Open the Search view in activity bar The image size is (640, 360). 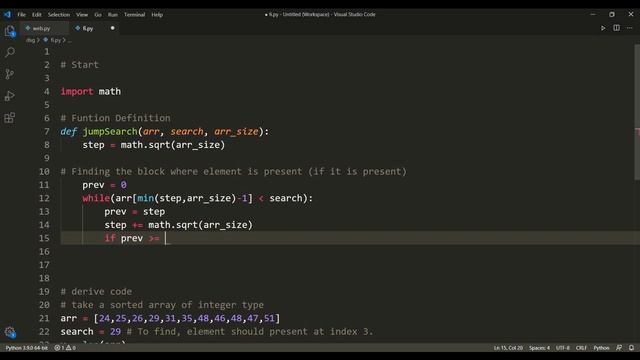click(x=10, y=52)
